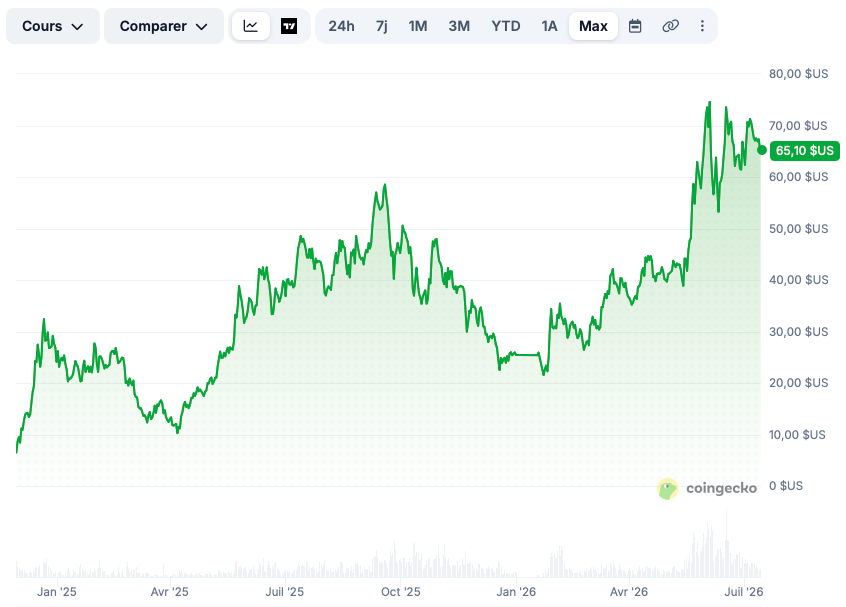Open the calendar date range picker
Viewport: 846px width, 607px height.
(x=635, y=26)
